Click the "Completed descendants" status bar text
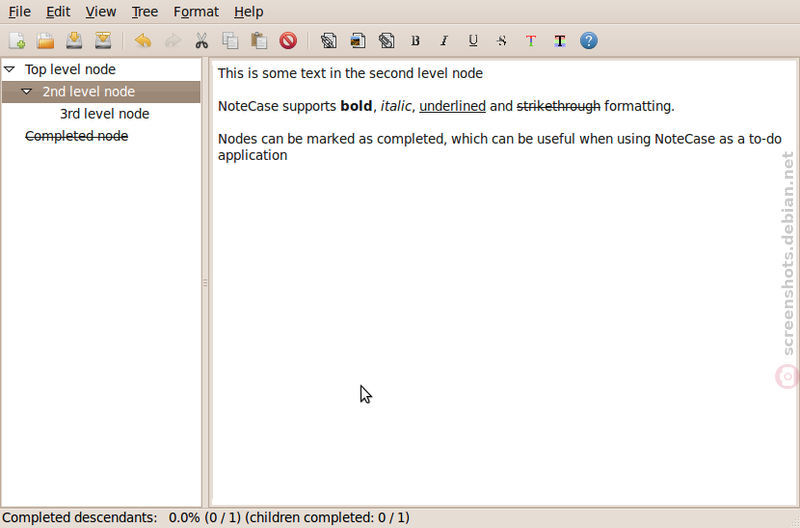800x528 pixels. coord(80,518)
